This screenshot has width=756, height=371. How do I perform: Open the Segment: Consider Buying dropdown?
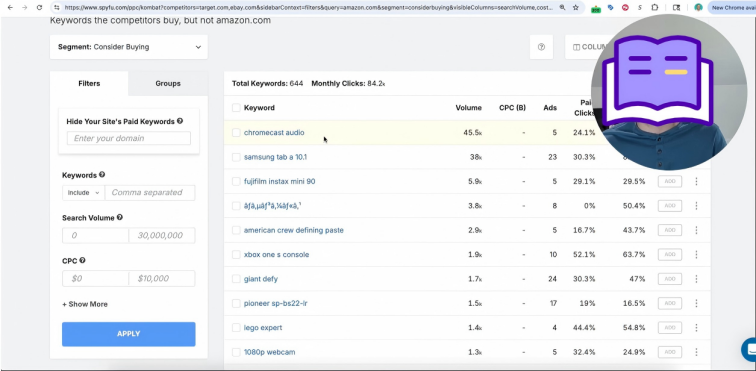pyautogui.click(x=129, y=47)
